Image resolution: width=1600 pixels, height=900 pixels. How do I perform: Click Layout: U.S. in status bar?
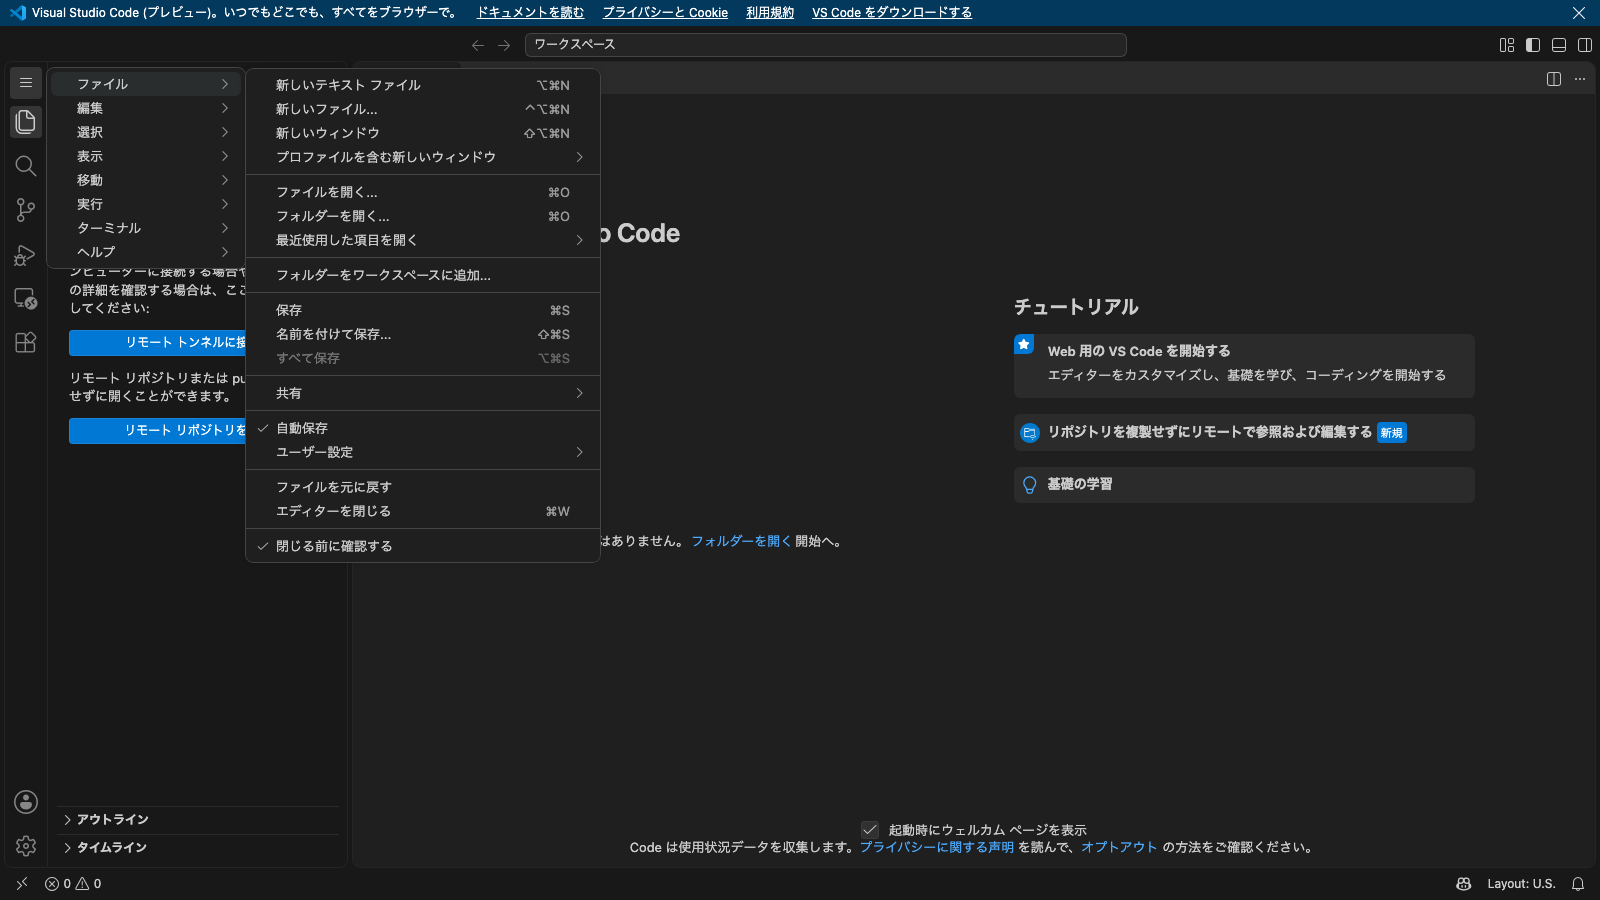(x=1521, y=884)
